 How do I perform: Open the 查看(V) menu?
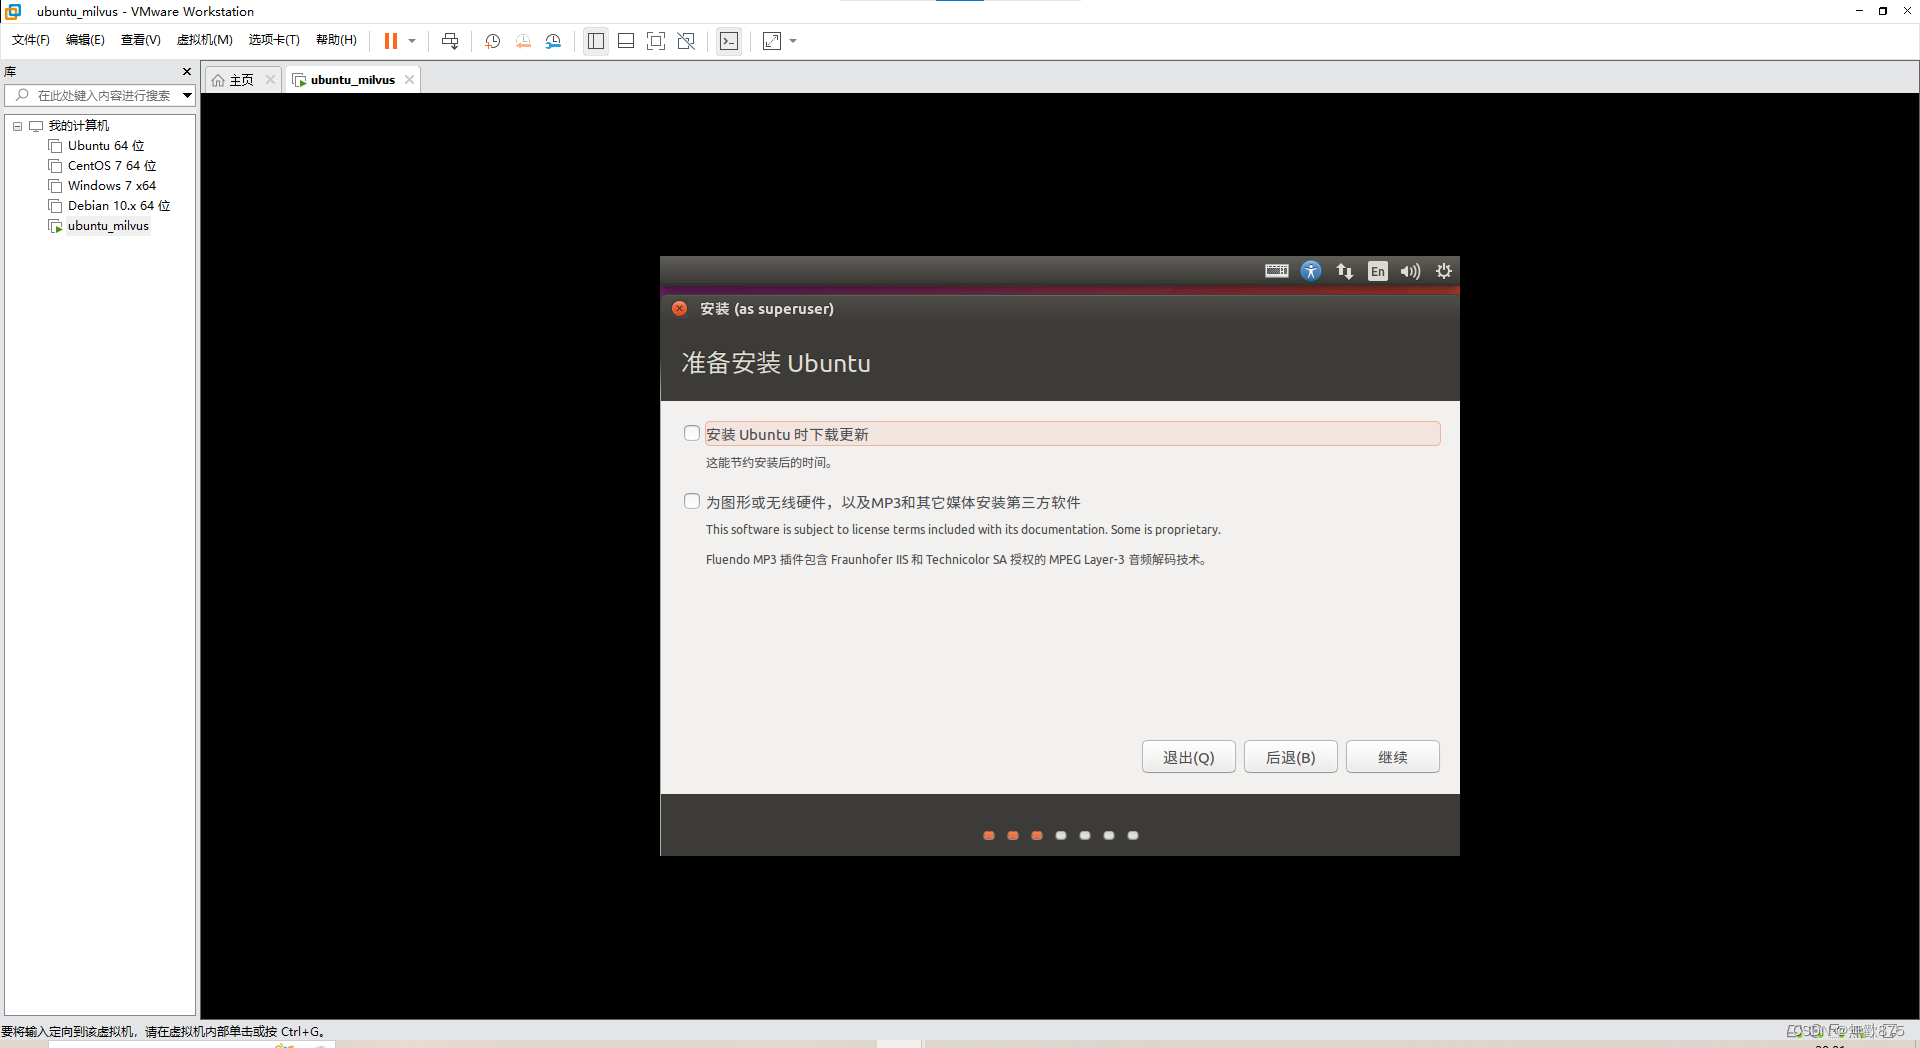(x=141, y=40)
